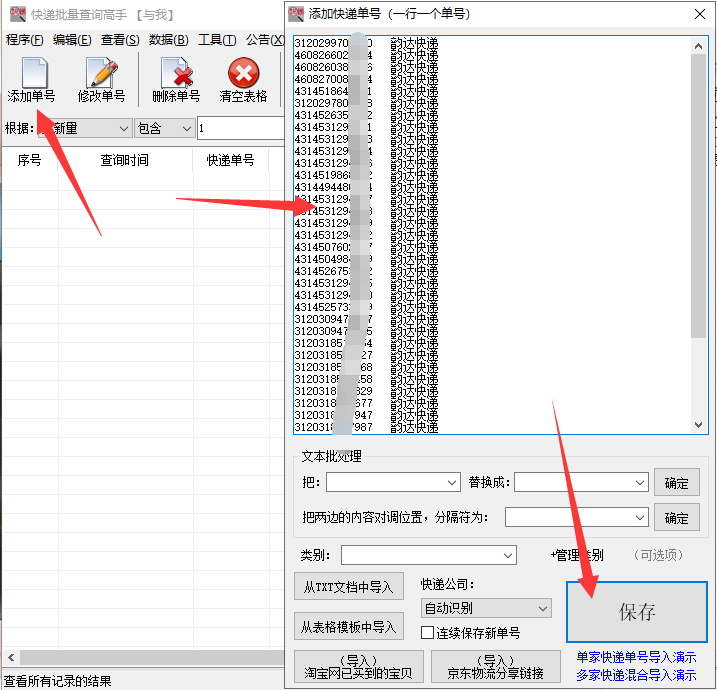Click 确定 next to the separator dropdown
The height and width of the screenshot is (690, 717).
click(676, 518)
